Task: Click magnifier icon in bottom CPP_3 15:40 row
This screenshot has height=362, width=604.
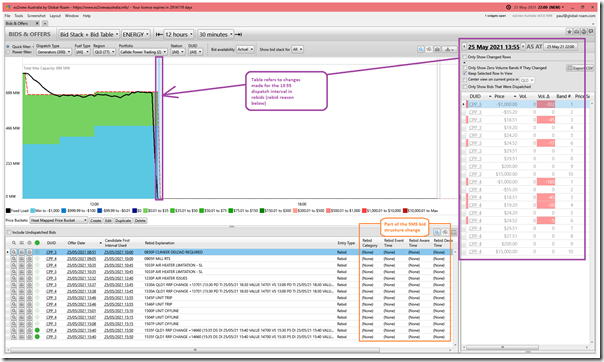Action: tap(14, 337)
